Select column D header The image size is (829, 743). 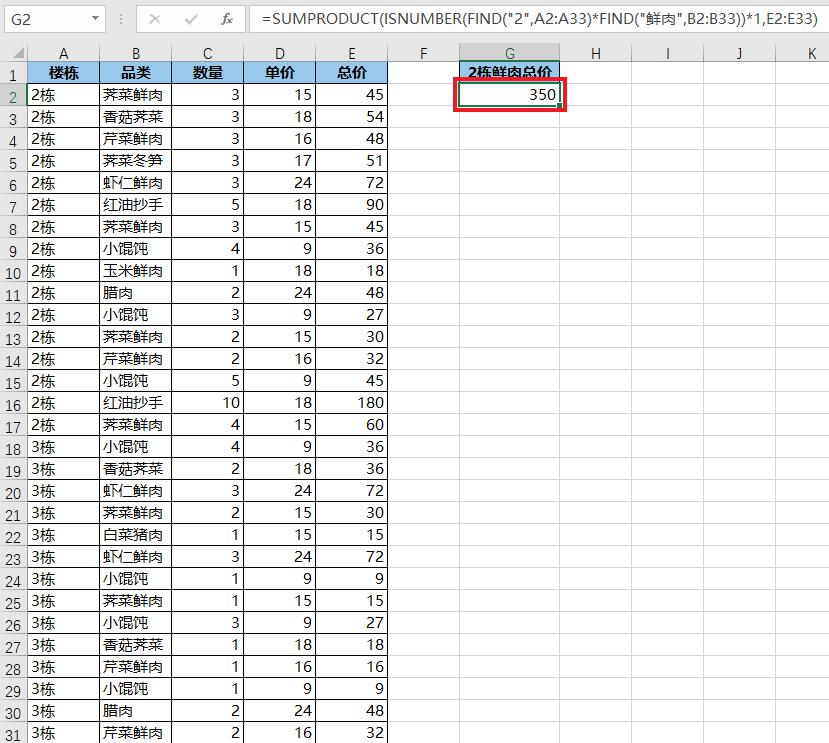click(280, 53)
